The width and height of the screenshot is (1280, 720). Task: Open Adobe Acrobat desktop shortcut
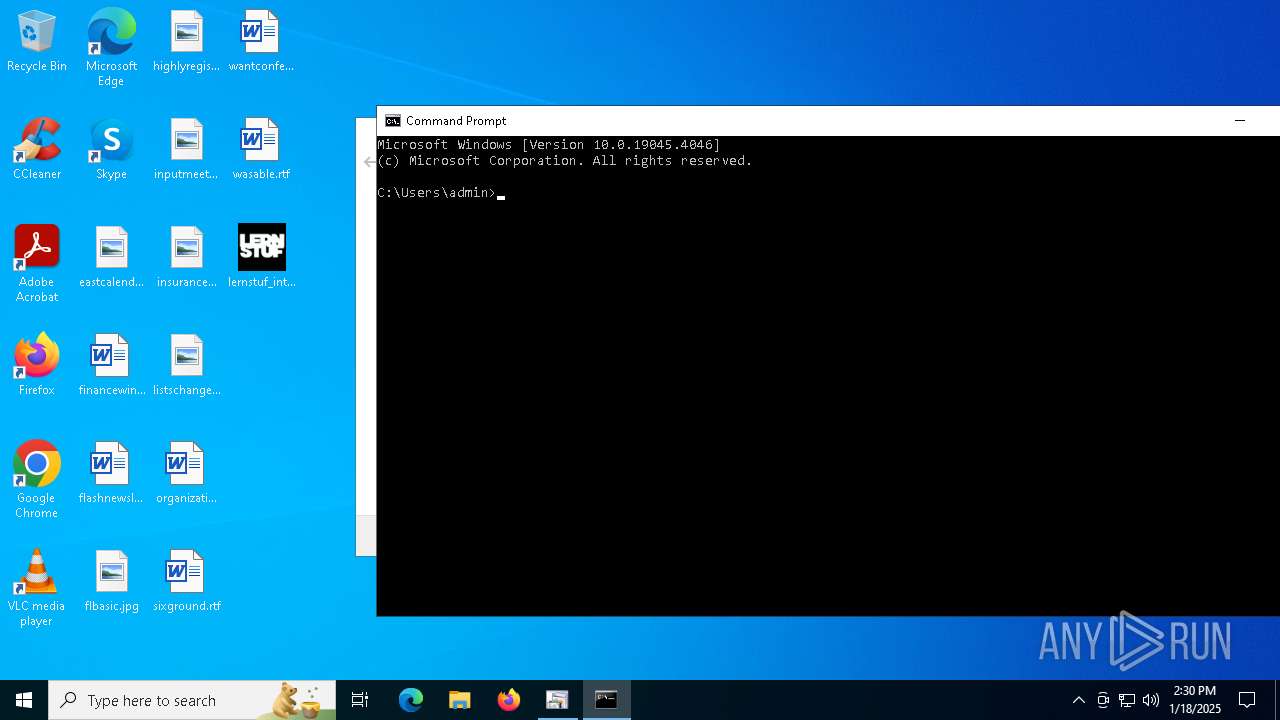coord(37,264)
